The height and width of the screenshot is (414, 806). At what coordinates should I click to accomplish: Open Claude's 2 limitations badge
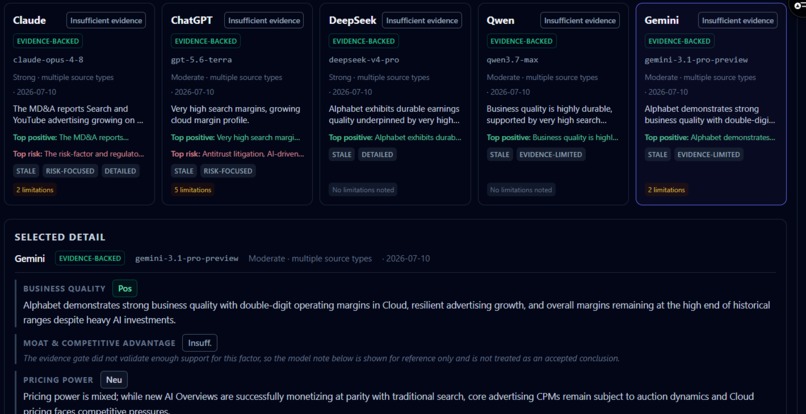(35, 190)
